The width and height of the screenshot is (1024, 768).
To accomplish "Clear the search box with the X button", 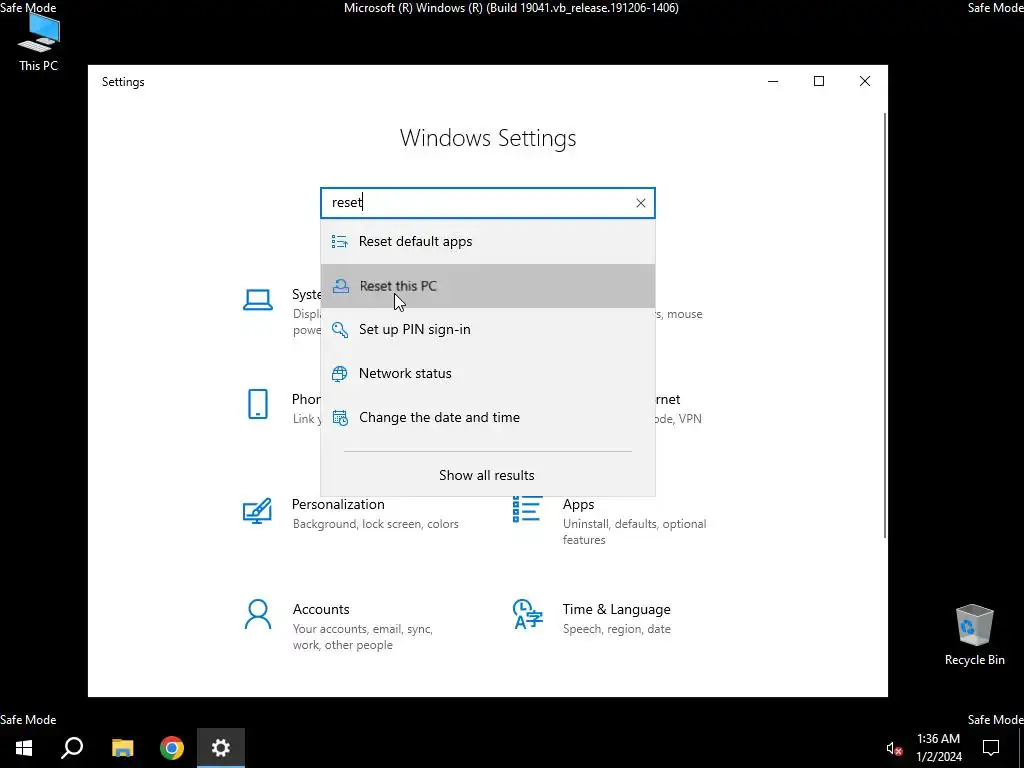I will (641, 203).
